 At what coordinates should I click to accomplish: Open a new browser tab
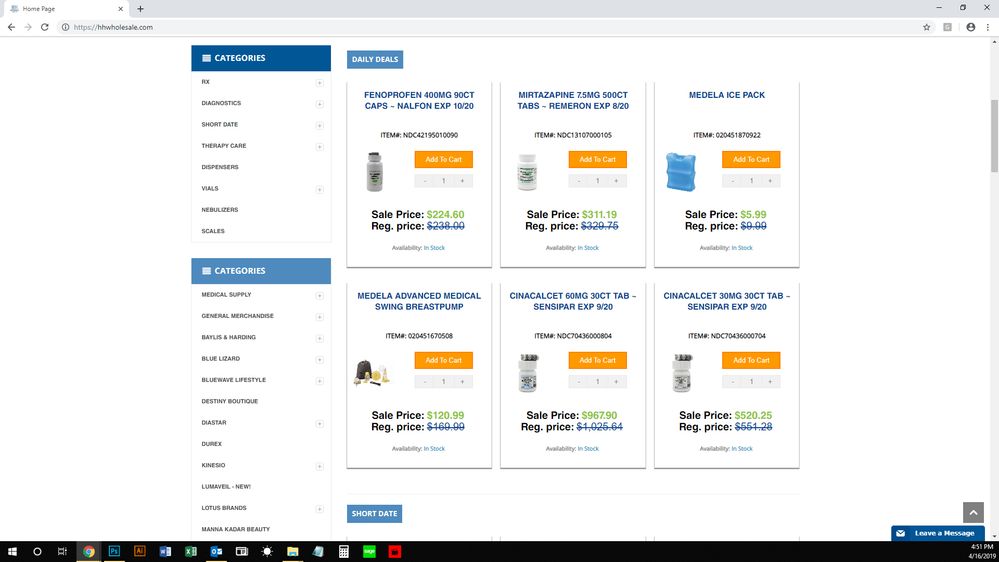pos(140,9)
